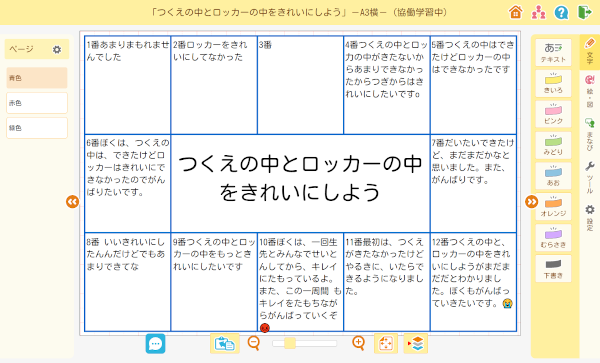Open the help question mark icon
Screen dimensions: 600x363
(x=561, y=13)
